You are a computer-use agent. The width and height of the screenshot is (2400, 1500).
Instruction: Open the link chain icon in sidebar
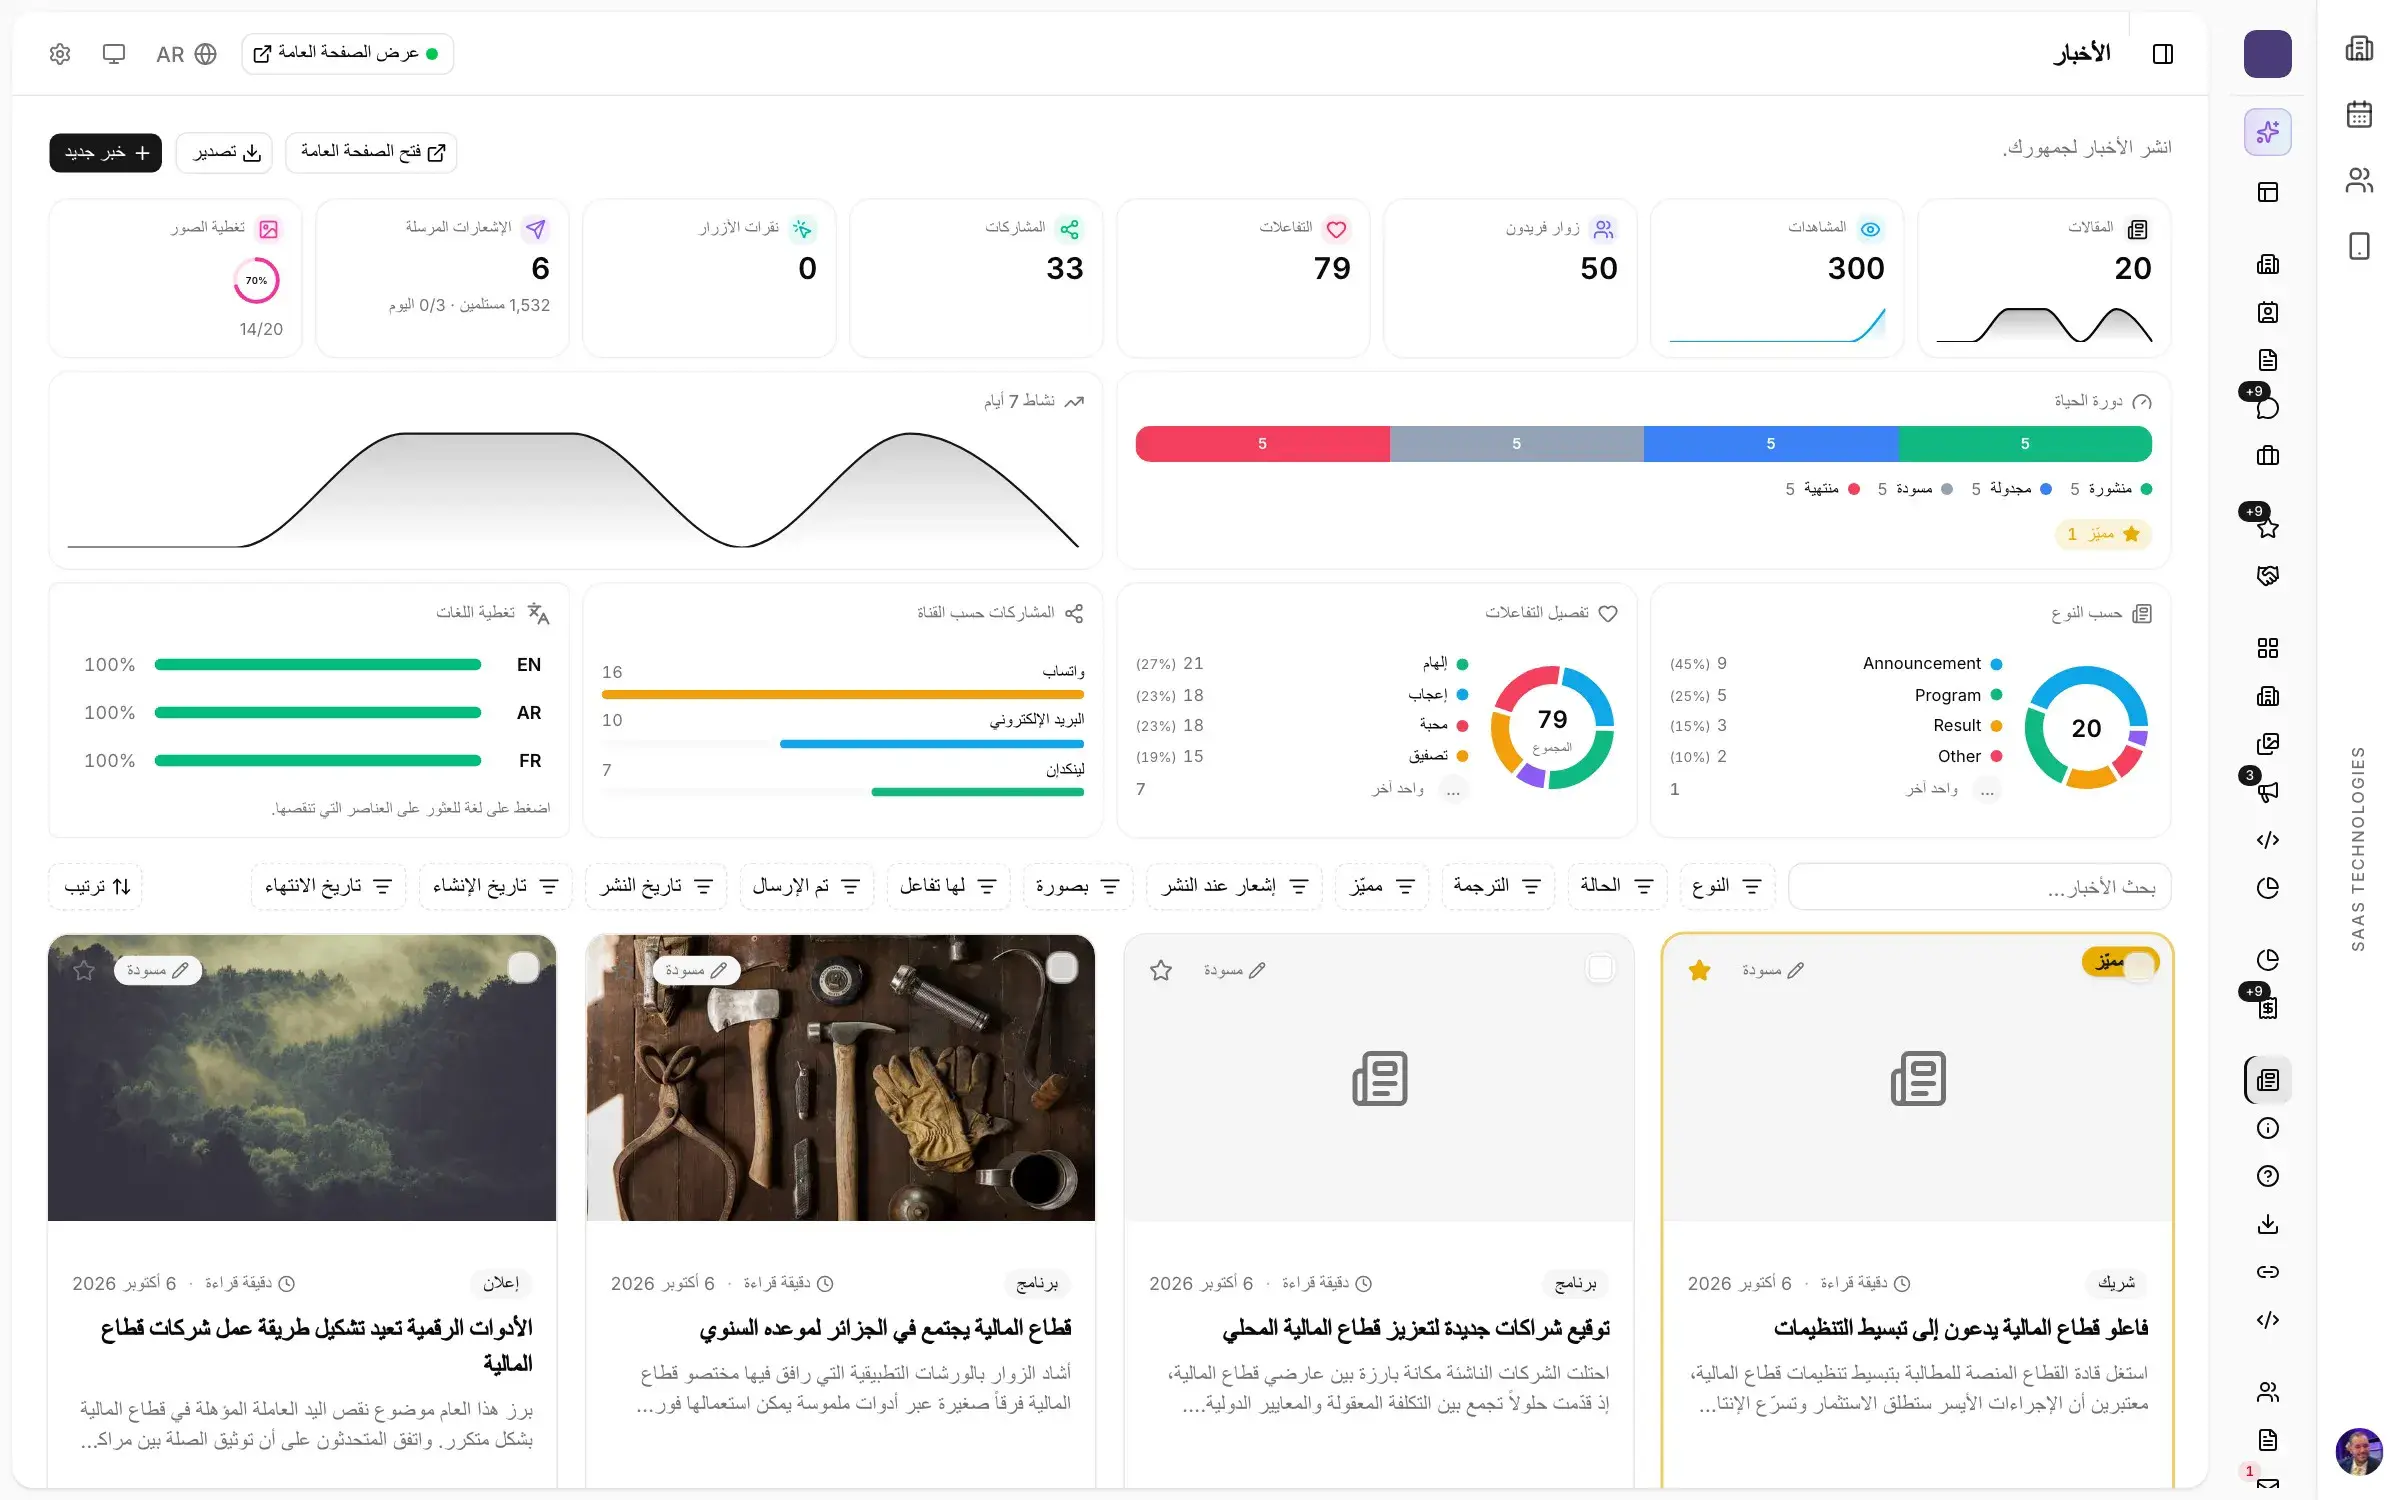coord(2268,1272)
